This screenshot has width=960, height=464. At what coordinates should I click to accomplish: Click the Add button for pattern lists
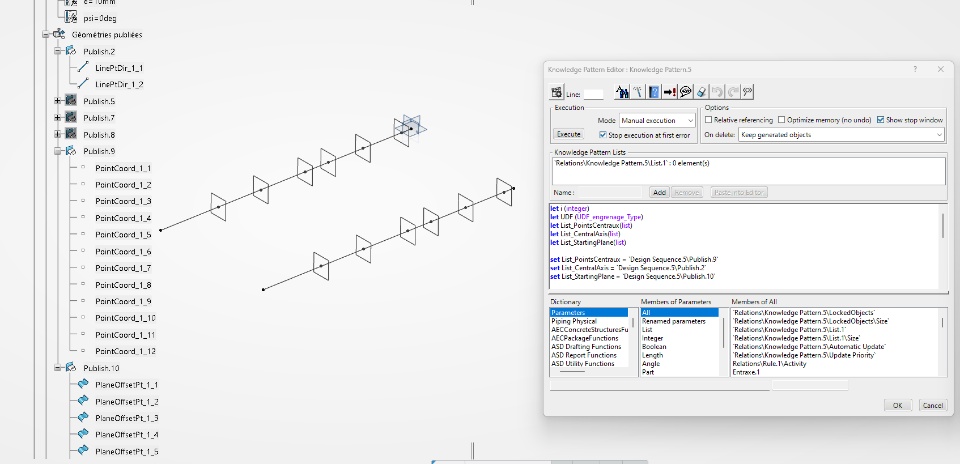coord(659,192)
